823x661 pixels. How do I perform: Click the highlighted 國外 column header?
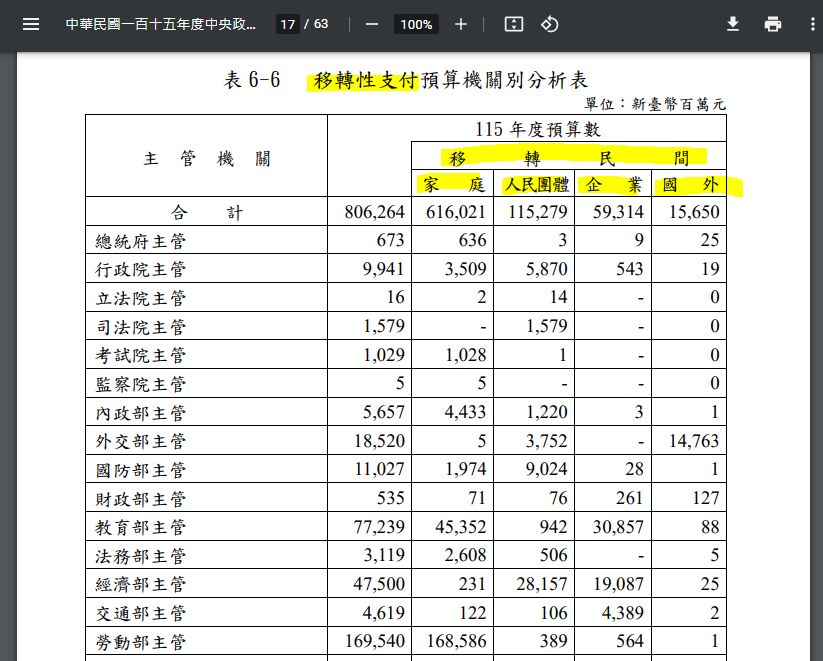click(688, 185)
